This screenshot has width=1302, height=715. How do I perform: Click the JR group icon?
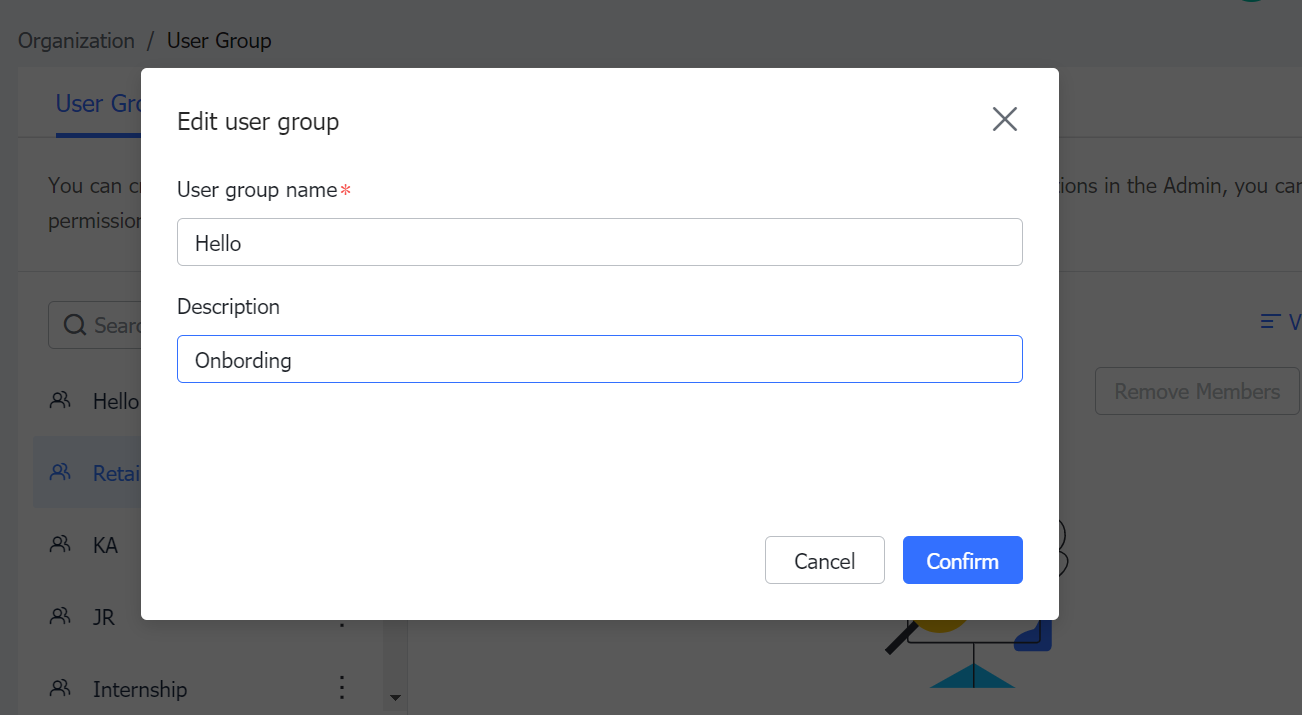click(61, 616)
